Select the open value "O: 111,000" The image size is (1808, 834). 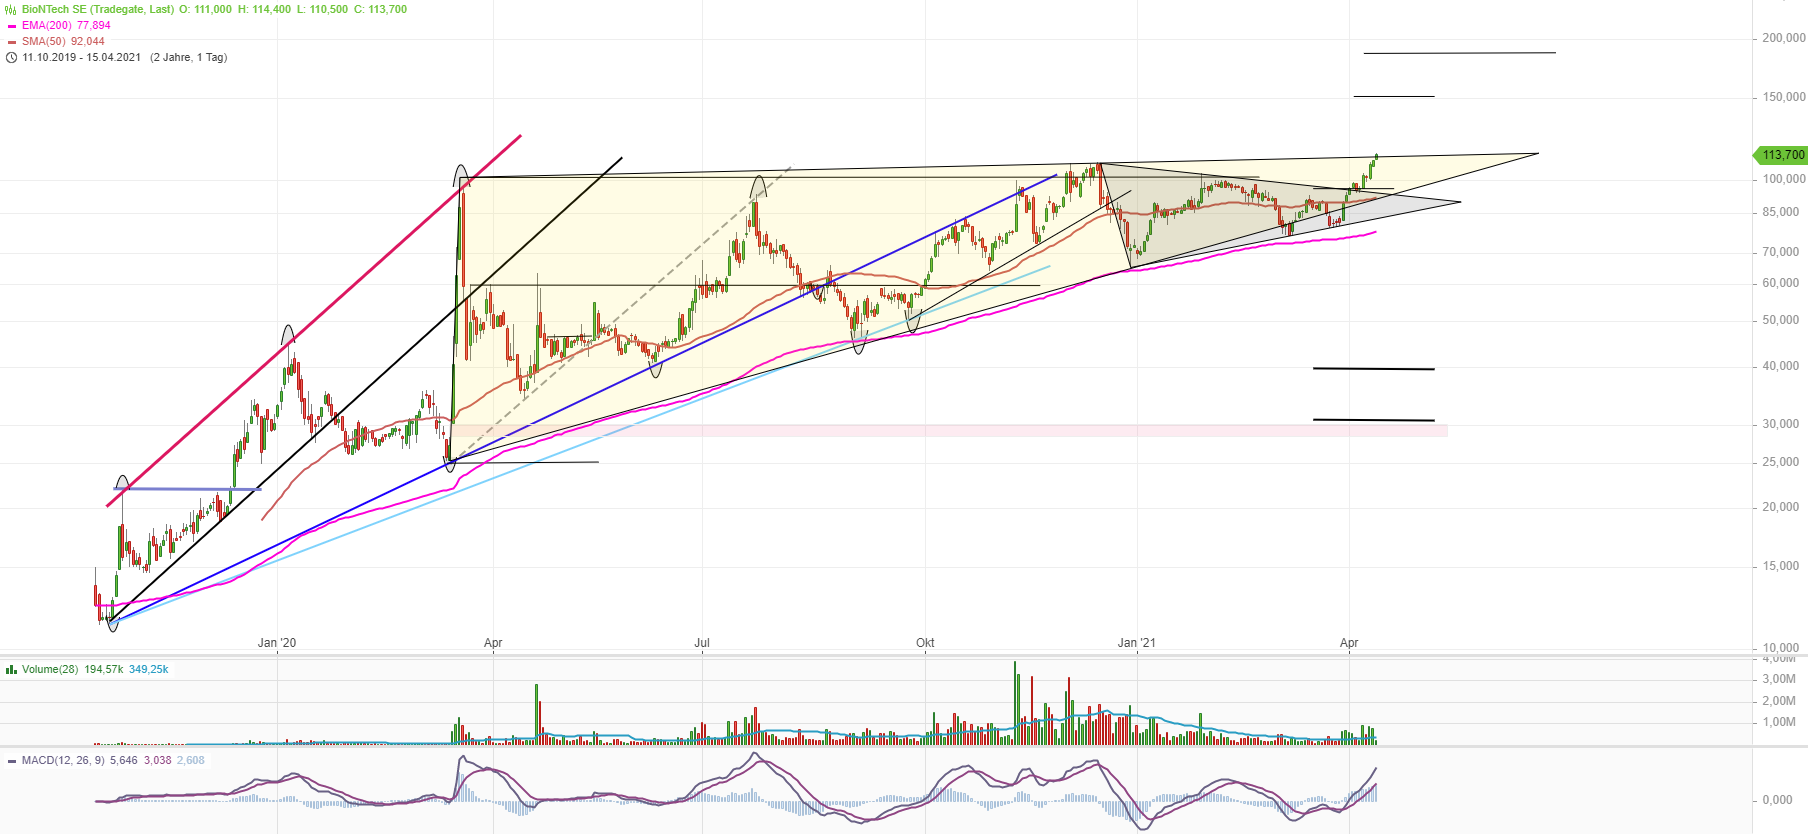pyautogui.click(x=206, y=9)
